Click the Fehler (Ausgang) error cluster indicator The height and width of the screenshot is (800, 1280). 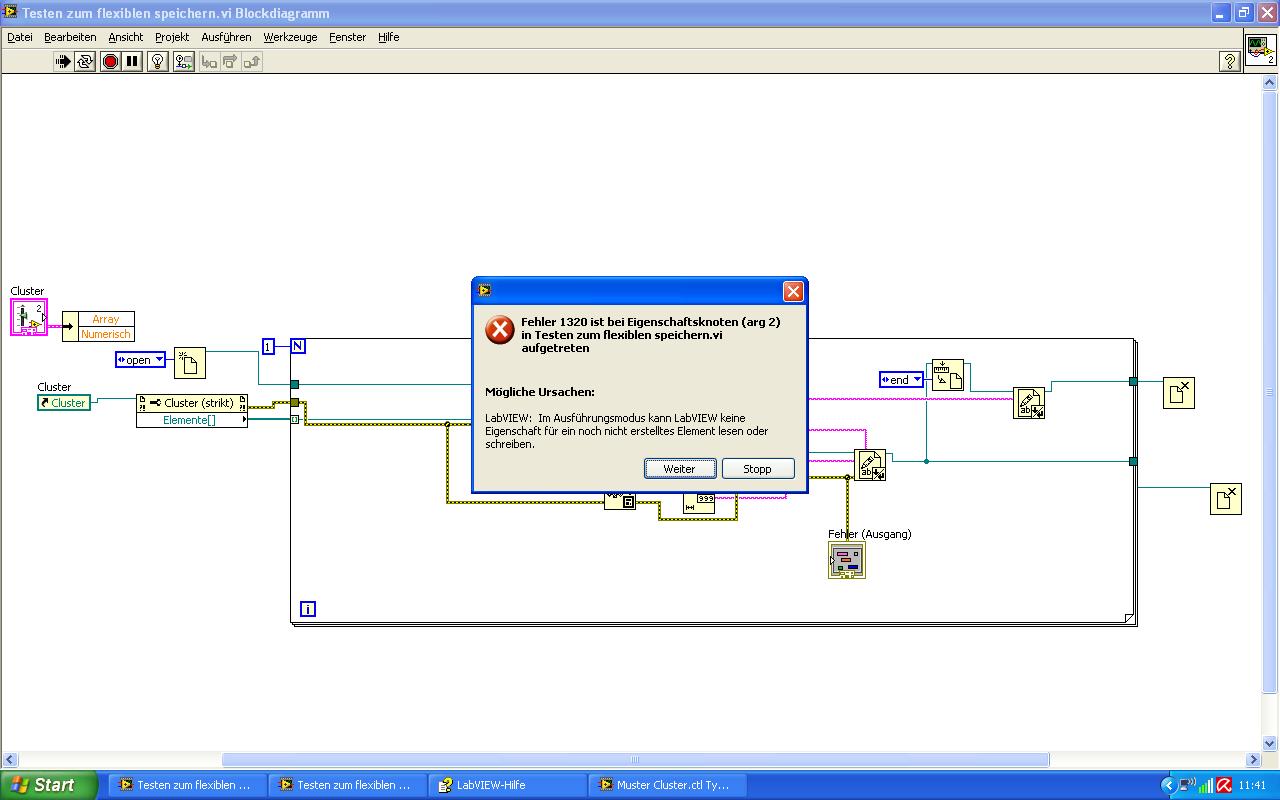pos(846,560)
